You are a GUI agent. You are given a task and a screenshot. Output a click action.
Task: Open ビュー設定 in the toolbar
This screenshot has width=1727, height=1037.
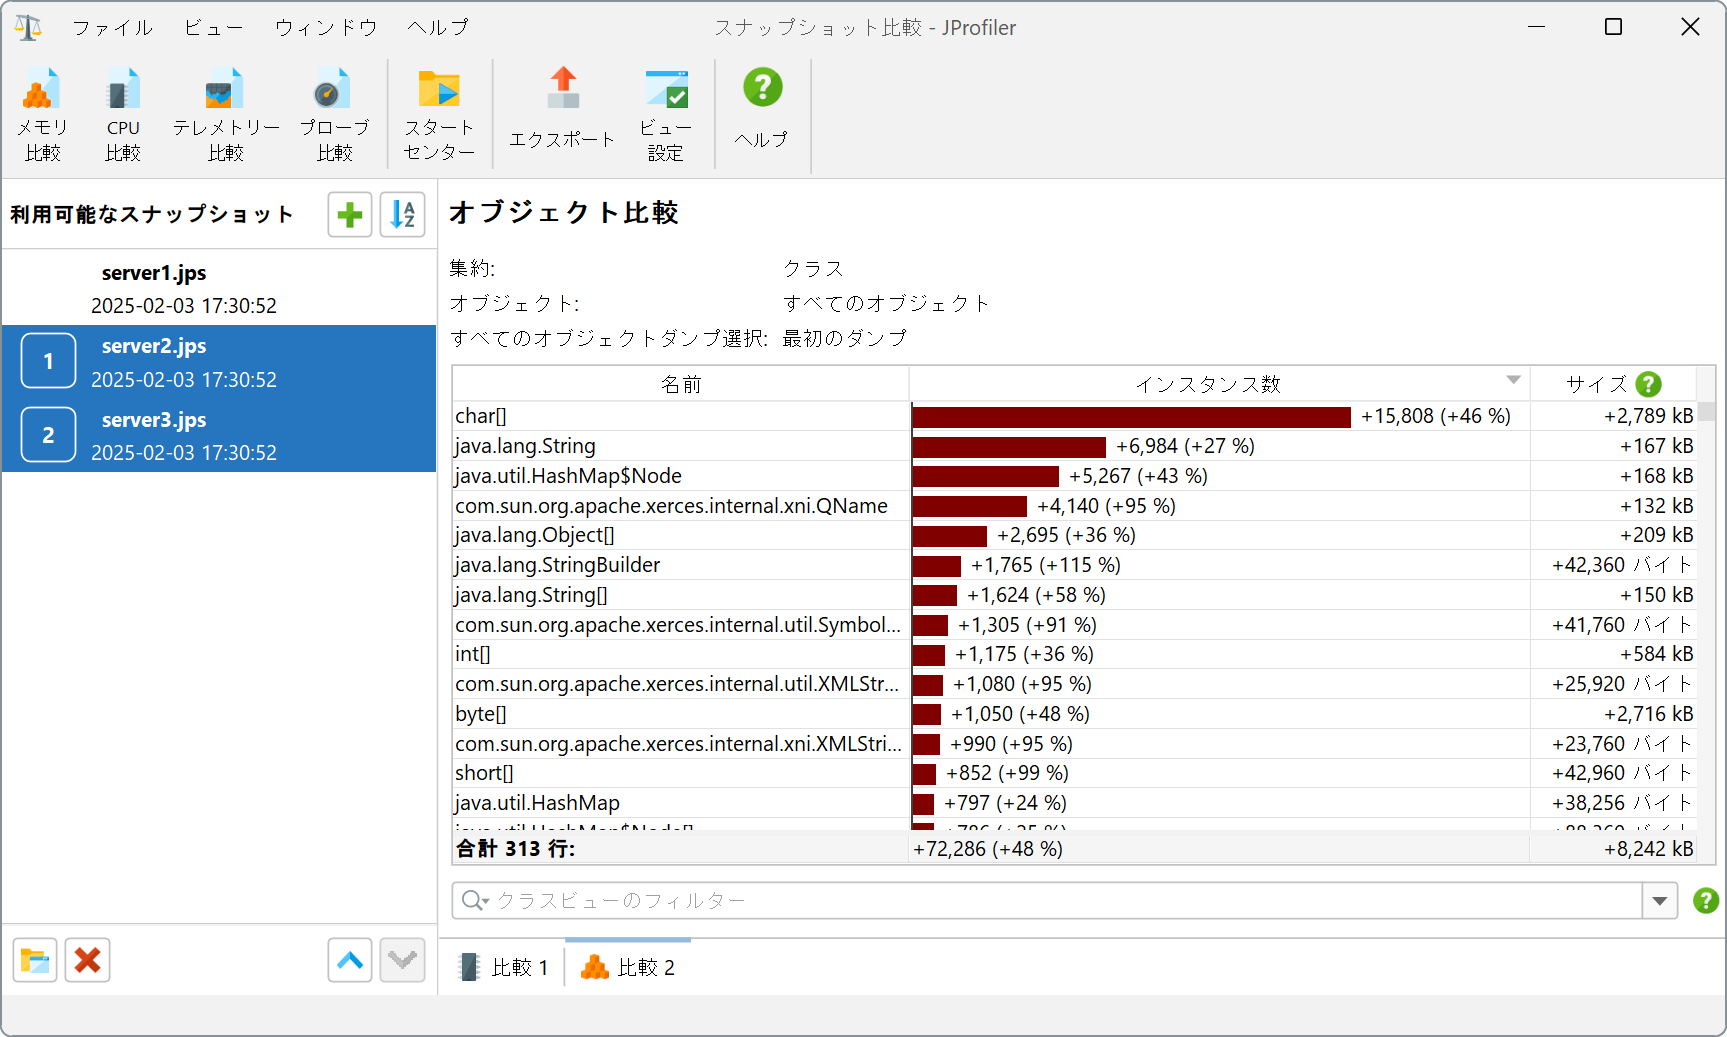coord(665,114)
